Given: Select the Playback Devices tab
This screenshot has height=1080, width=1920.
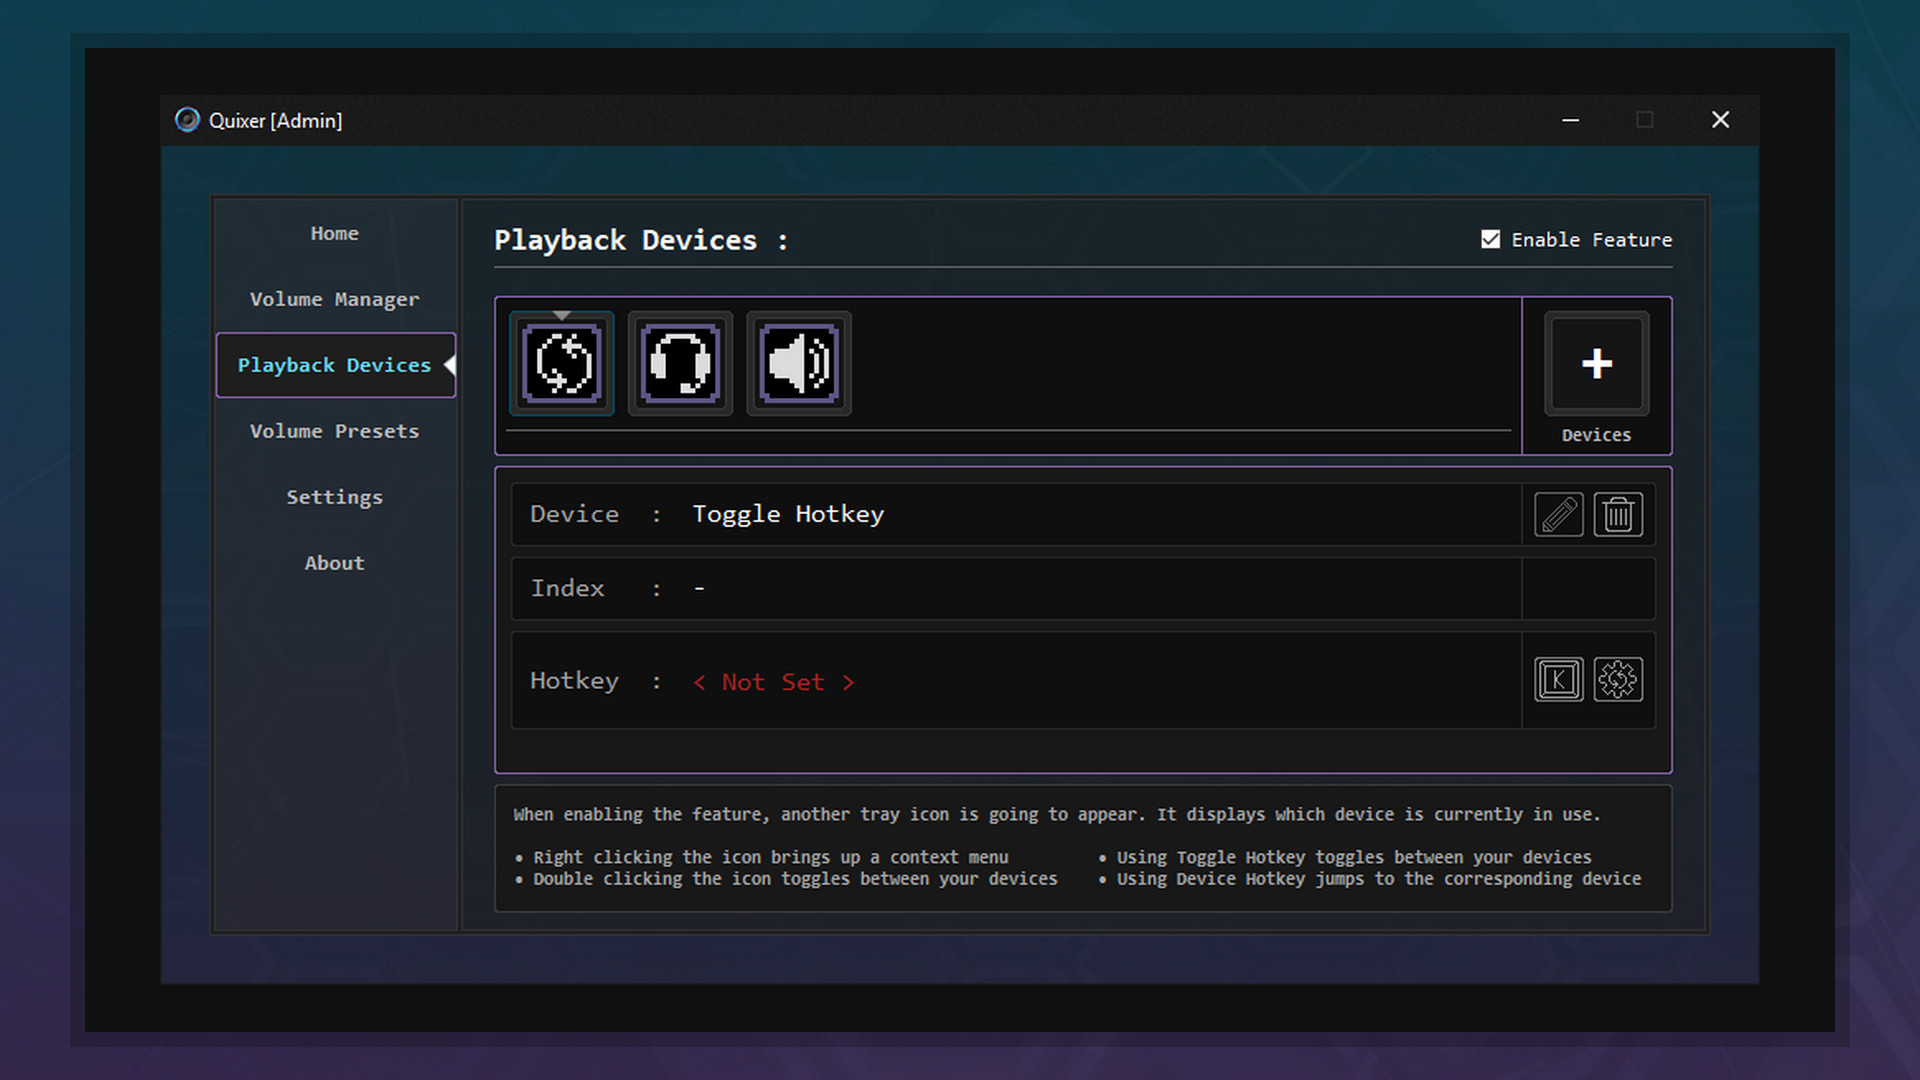Looking at the screenshot, I should coord(334,365).
